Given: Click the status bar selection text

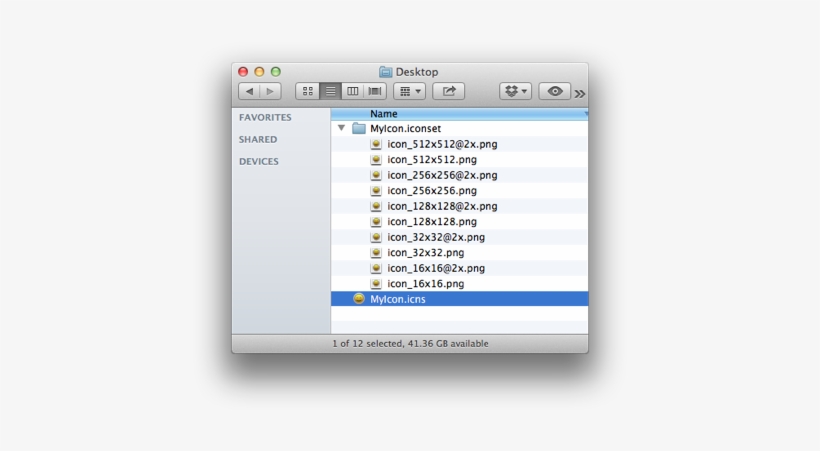Looking at the screenshot, I should click(x=410, y=344).
